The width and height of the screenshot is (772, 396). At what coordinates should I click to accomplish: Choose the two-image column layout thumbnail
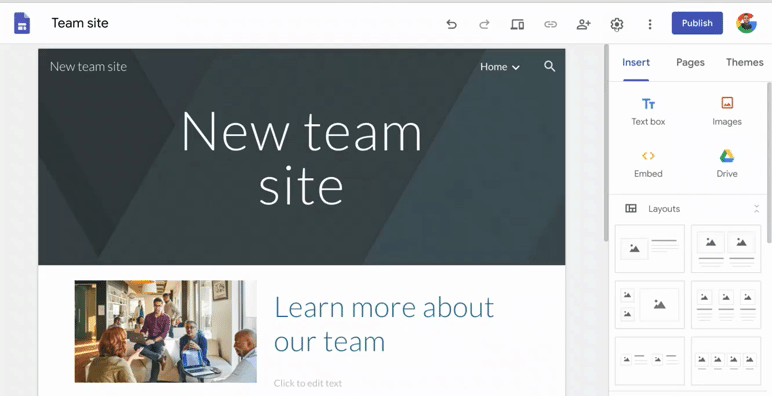point(726,249)
